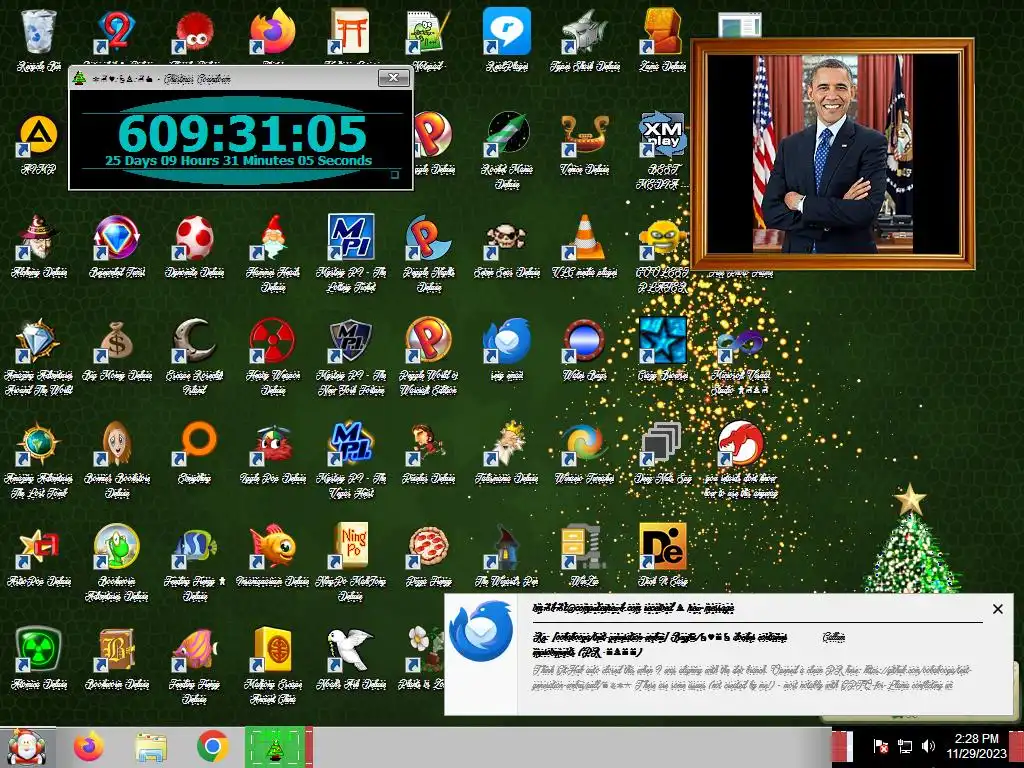Open the blue star Crazy Browser icon

(662, 341)
